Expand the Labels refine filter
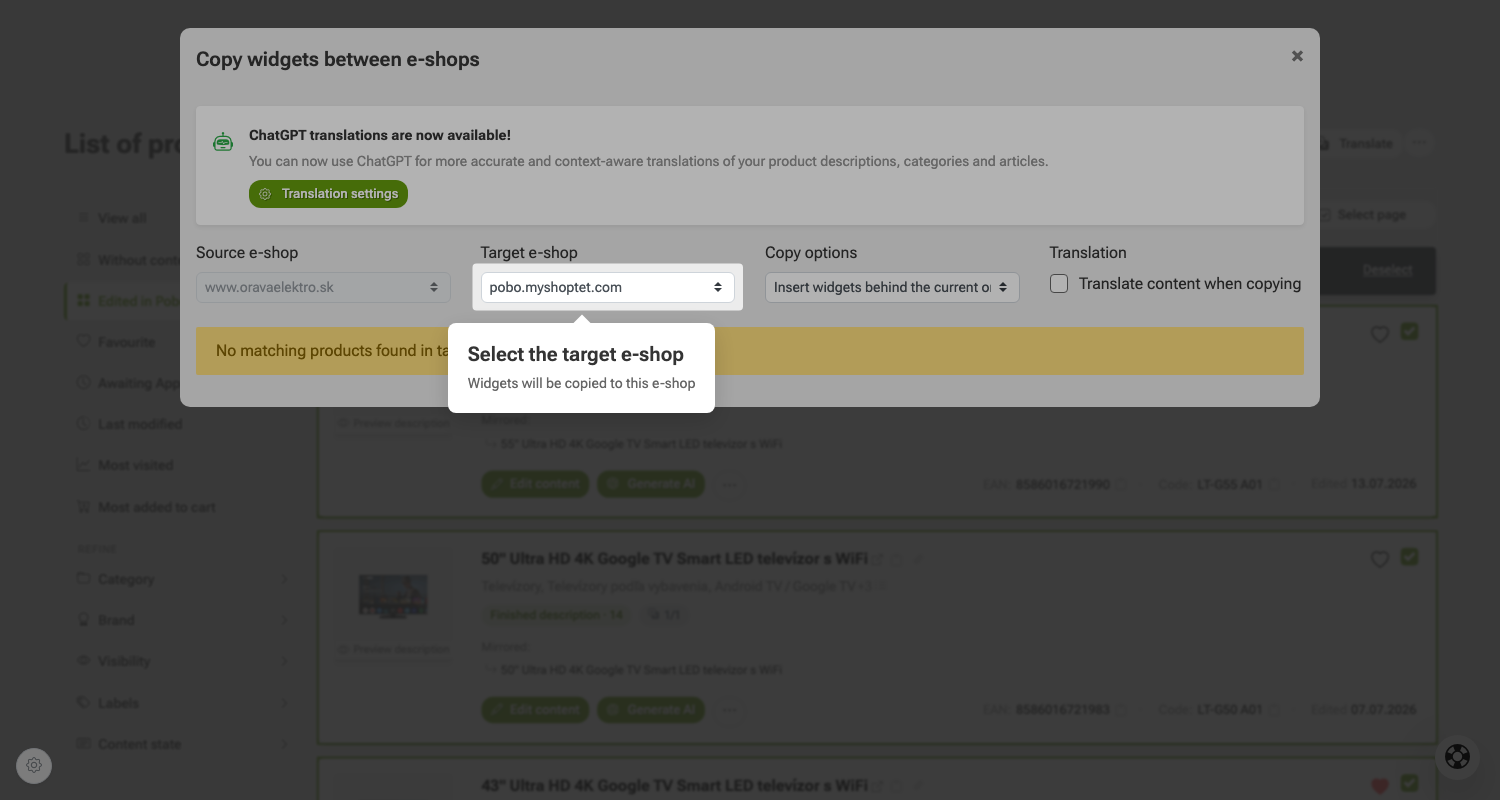 [183, 703]
